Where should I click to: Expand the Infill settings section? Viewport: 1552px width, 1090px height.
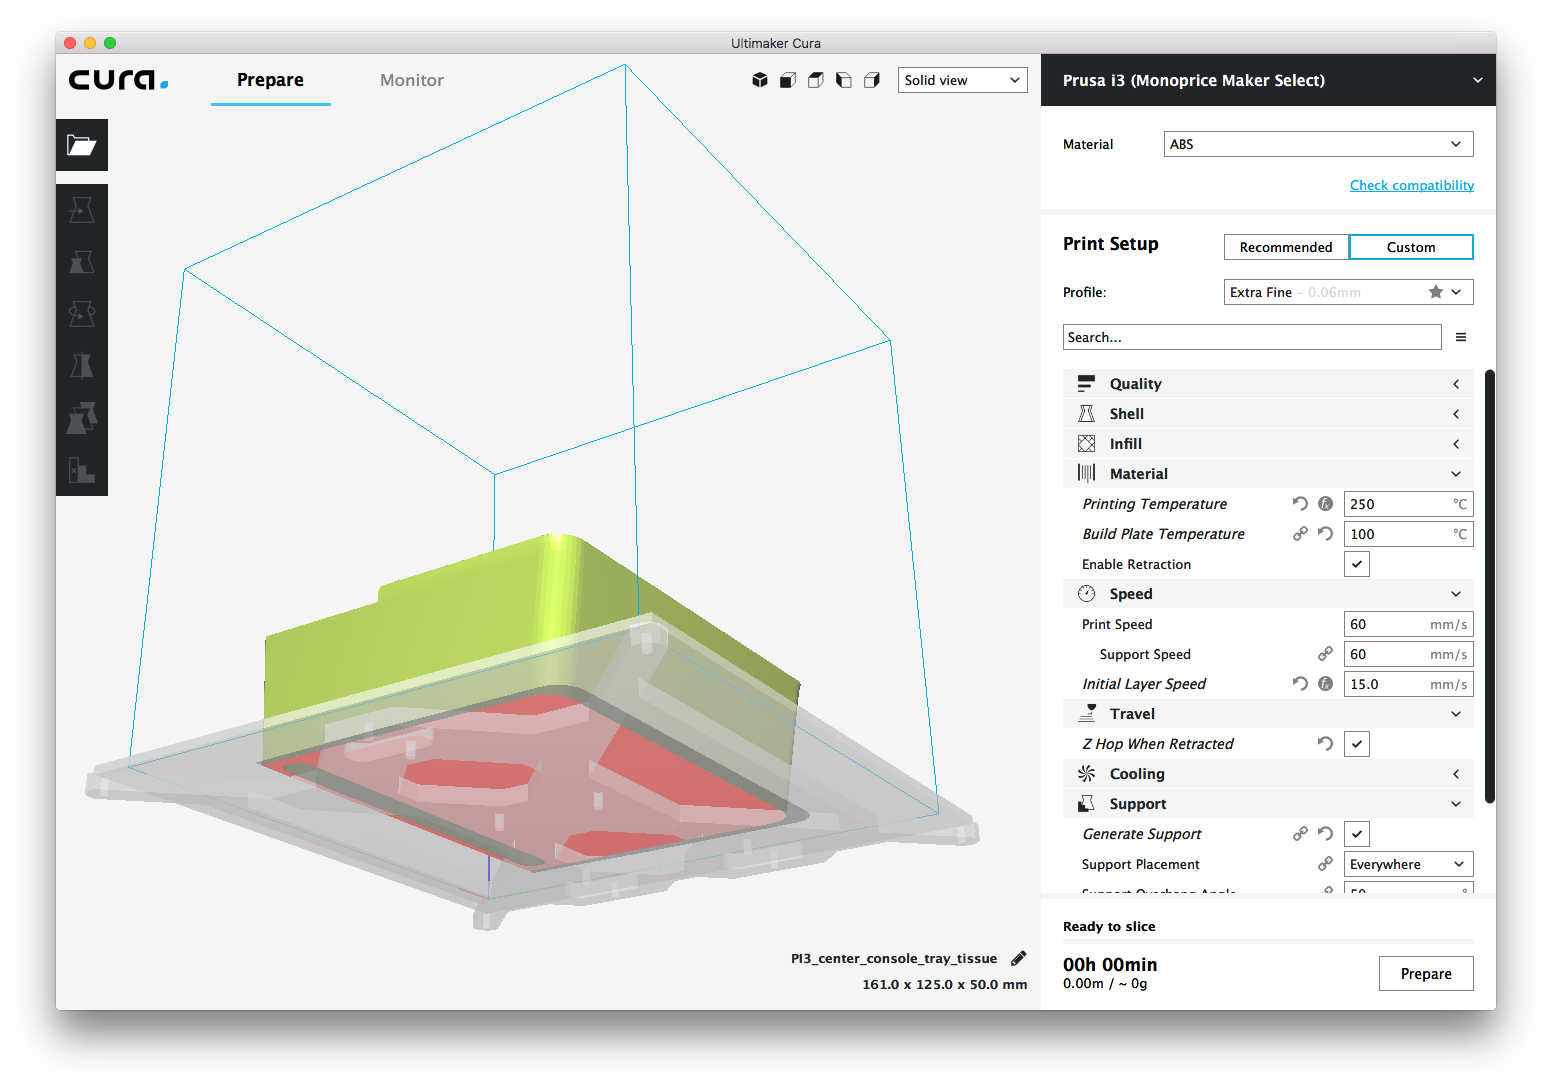[1268, 444]
